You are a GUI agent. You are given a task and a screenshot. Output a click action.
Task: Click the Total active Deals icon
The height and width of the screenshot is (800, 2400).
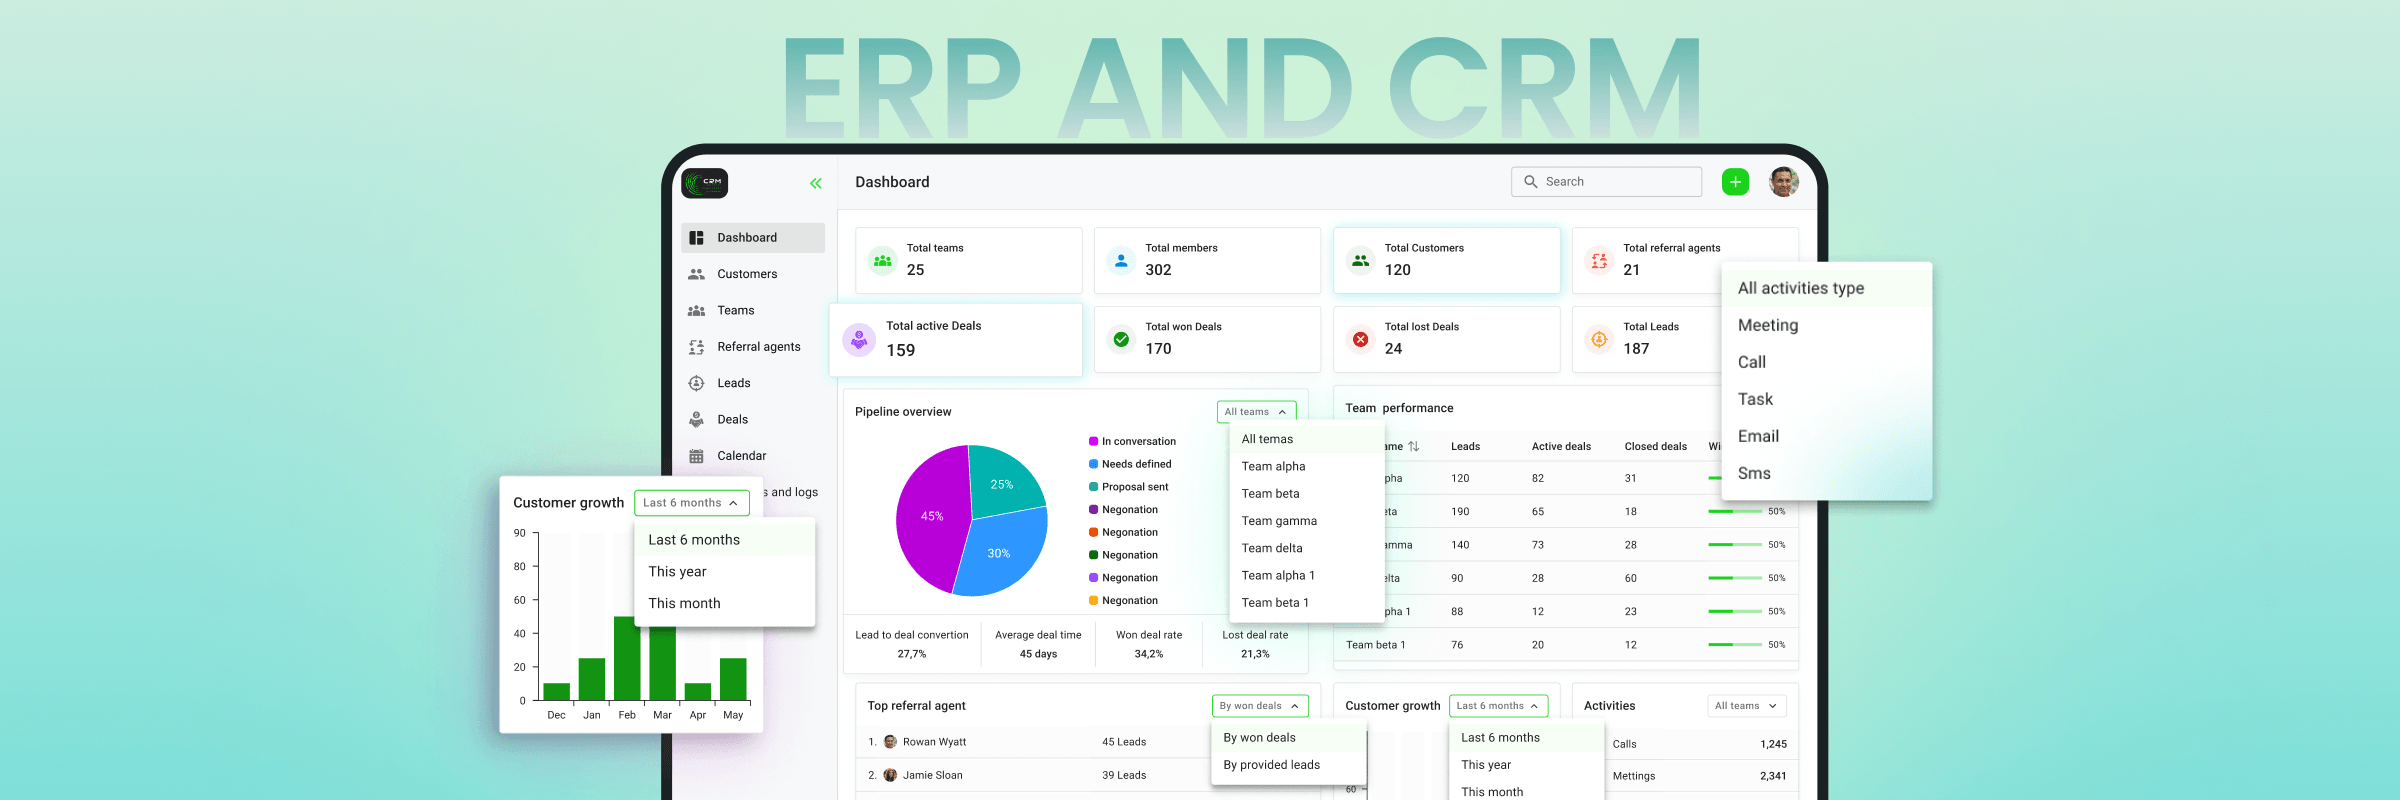tap(859, 340)
